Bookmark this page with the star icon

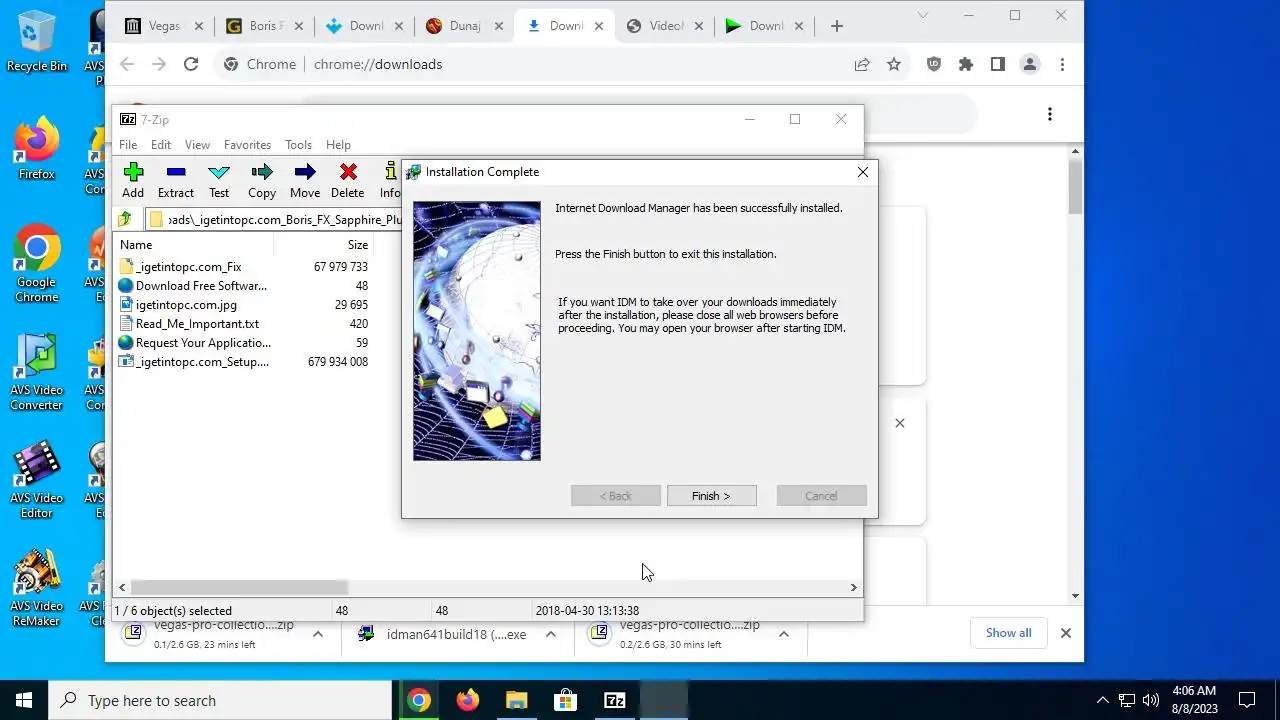pos(894,64)
